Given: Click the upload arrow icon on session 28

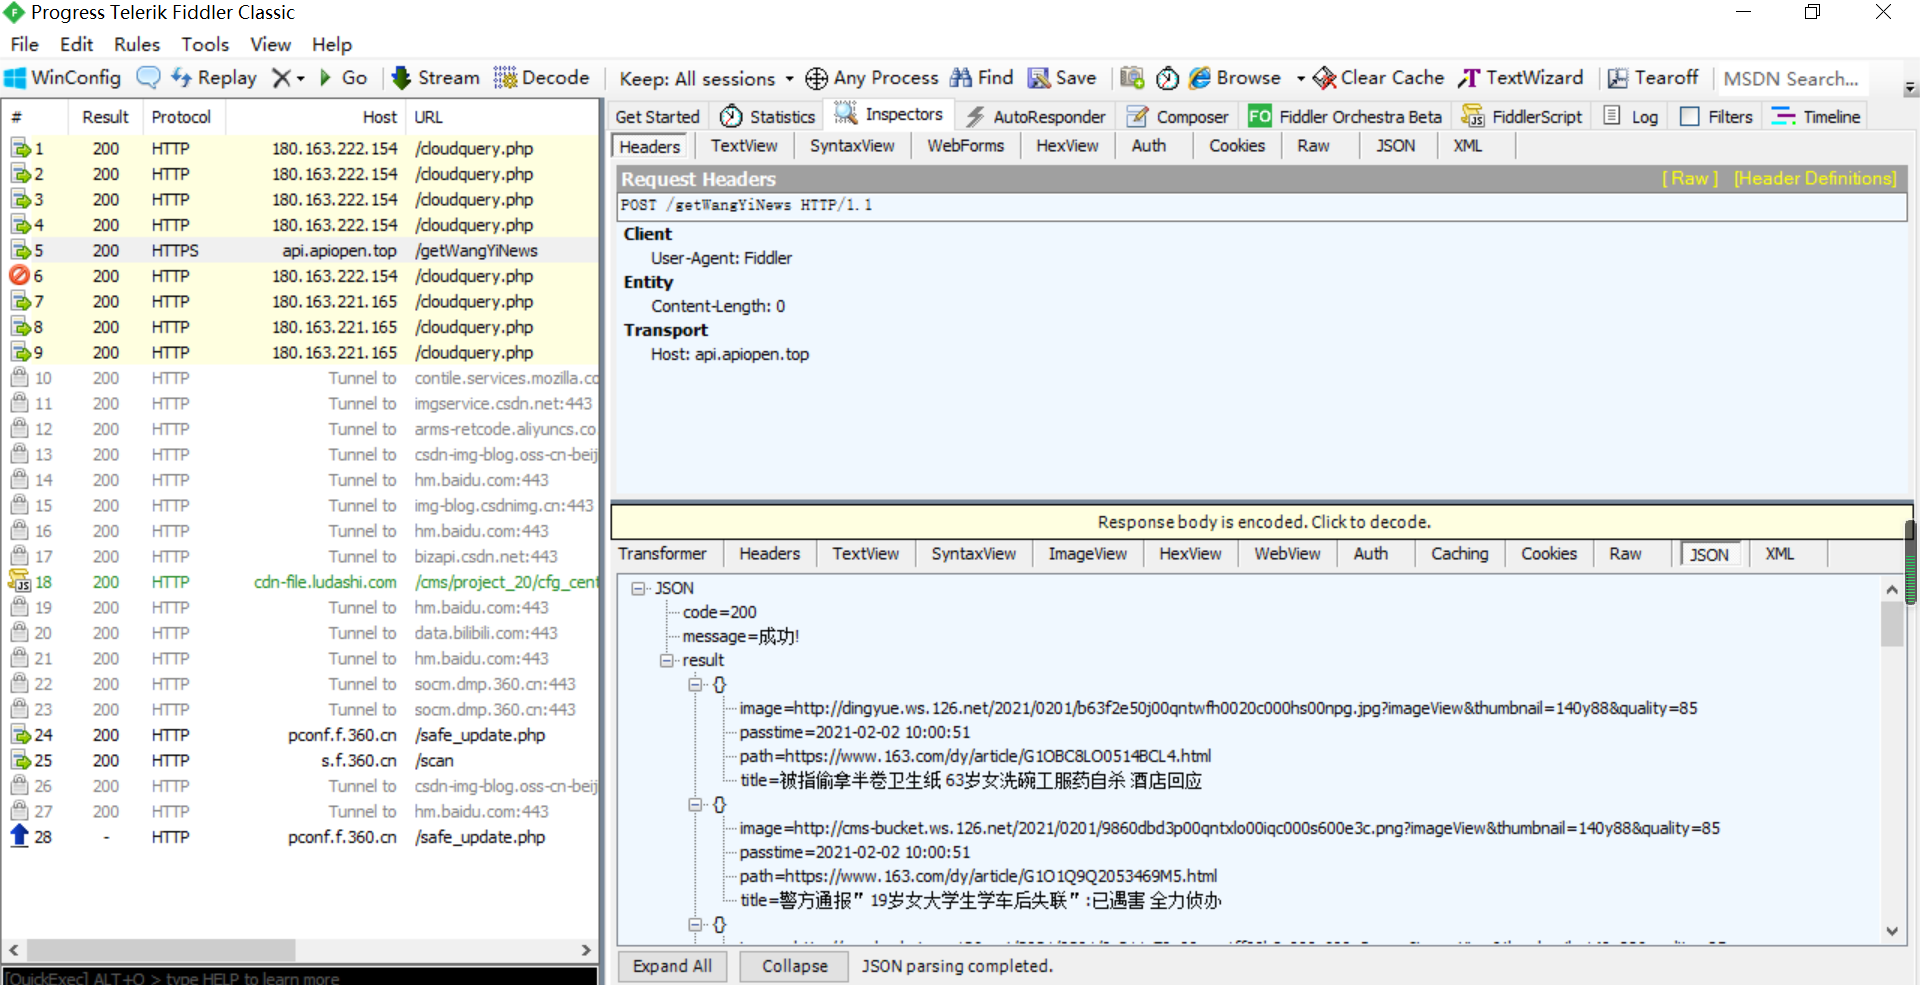Looking at the screenshot, I should coord(19,837).
